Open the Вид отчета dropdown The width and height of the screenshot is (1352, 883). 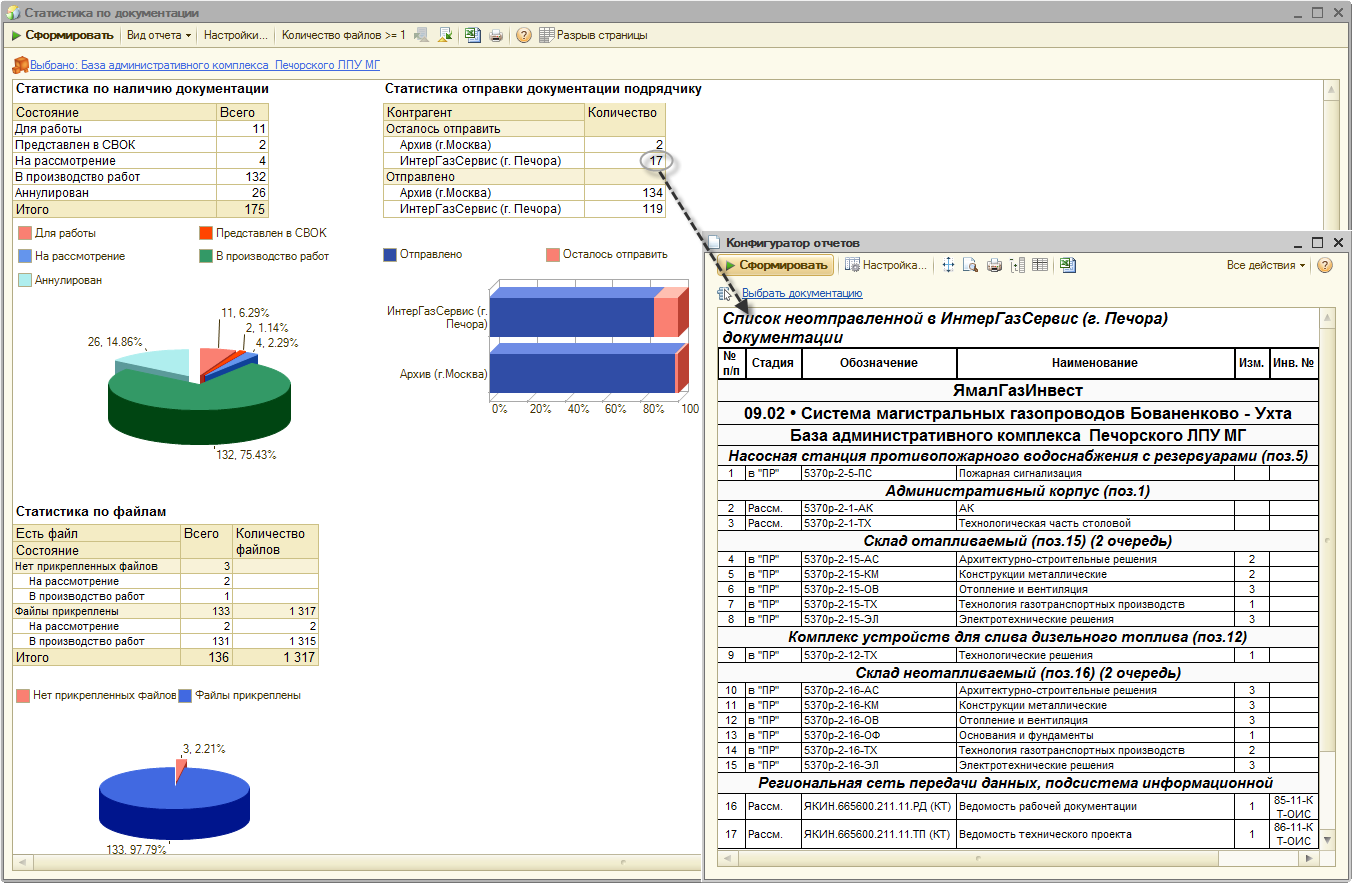158,35
